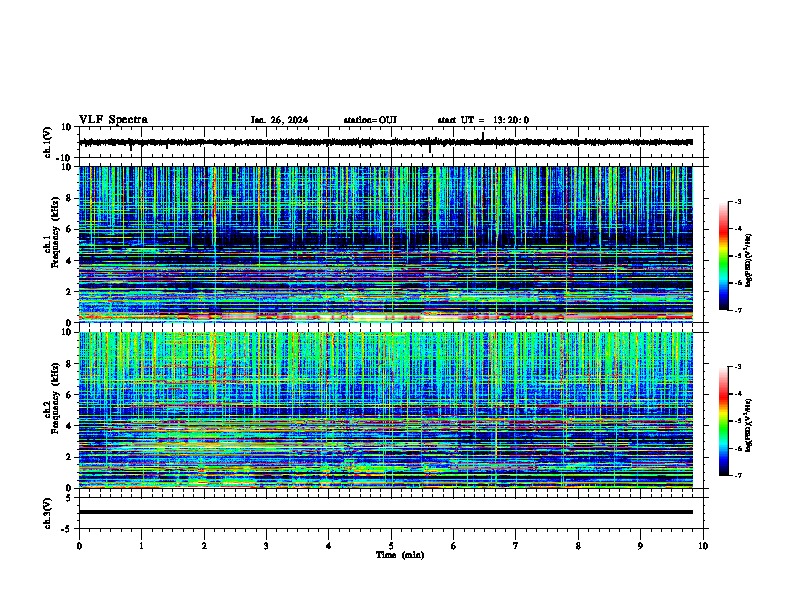Click time axis tick label "2"
792x612 pixels.
click(x=204, y=546)
